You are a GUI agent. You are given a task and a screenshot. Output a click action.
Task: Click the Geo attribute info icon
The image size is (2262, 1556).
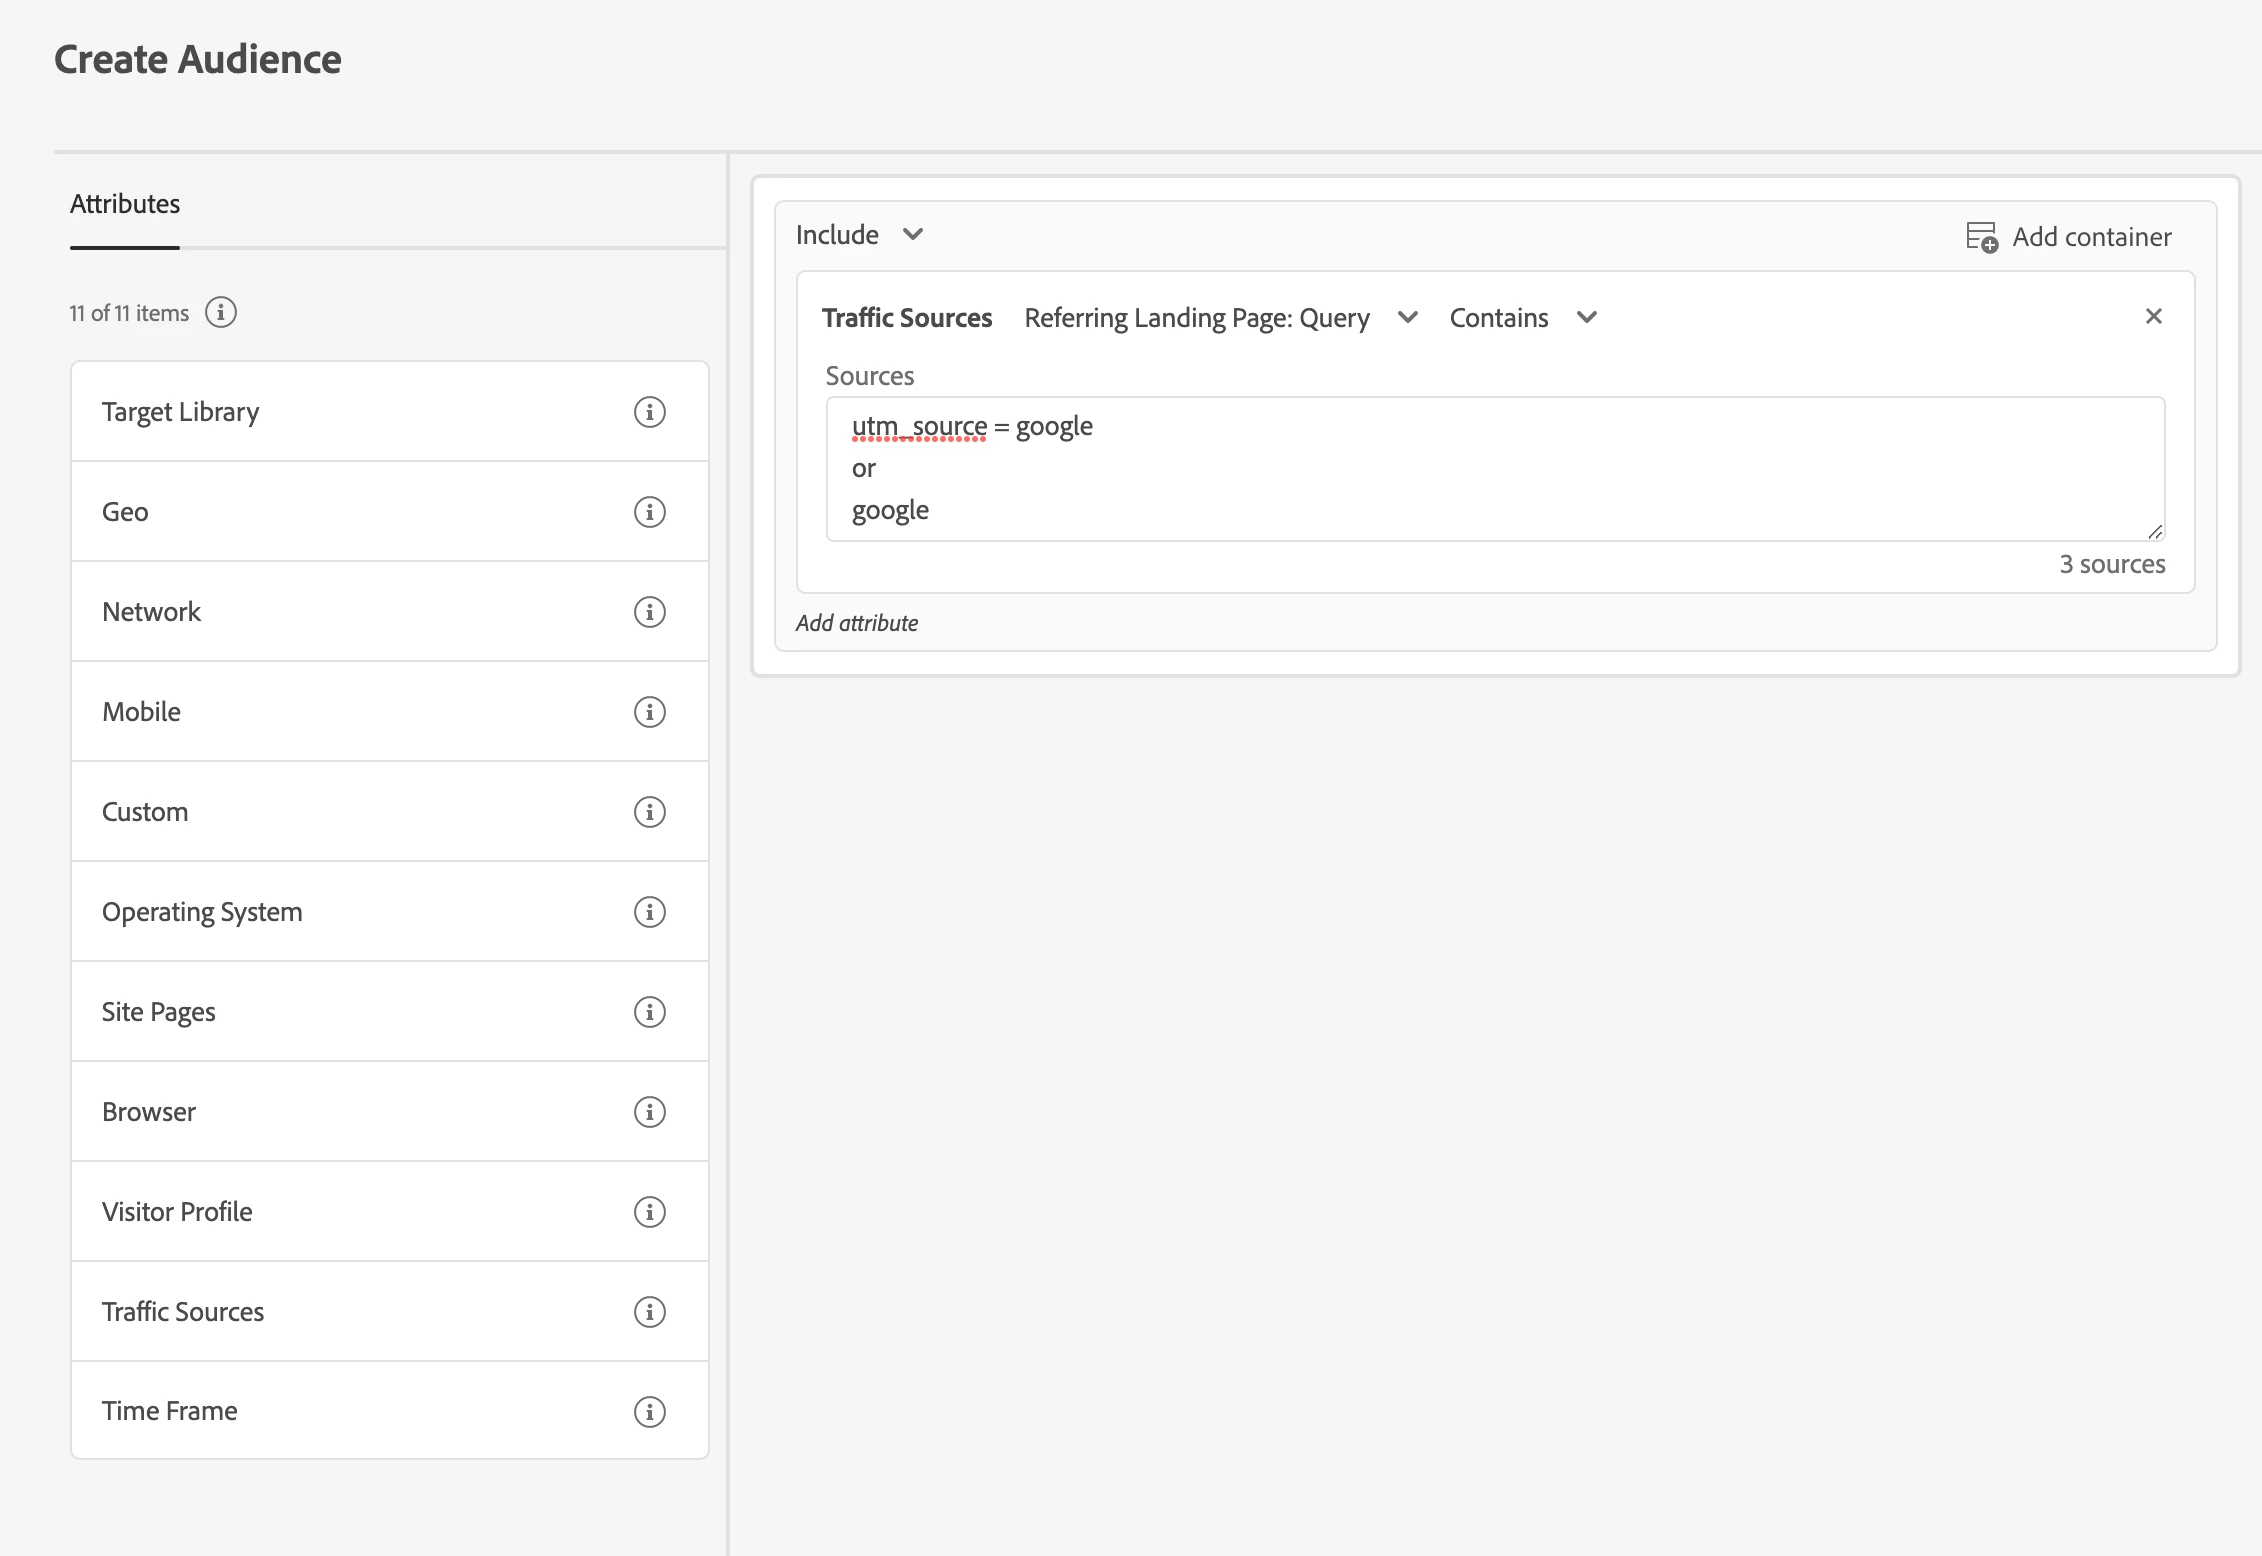[x=650, y=512]
